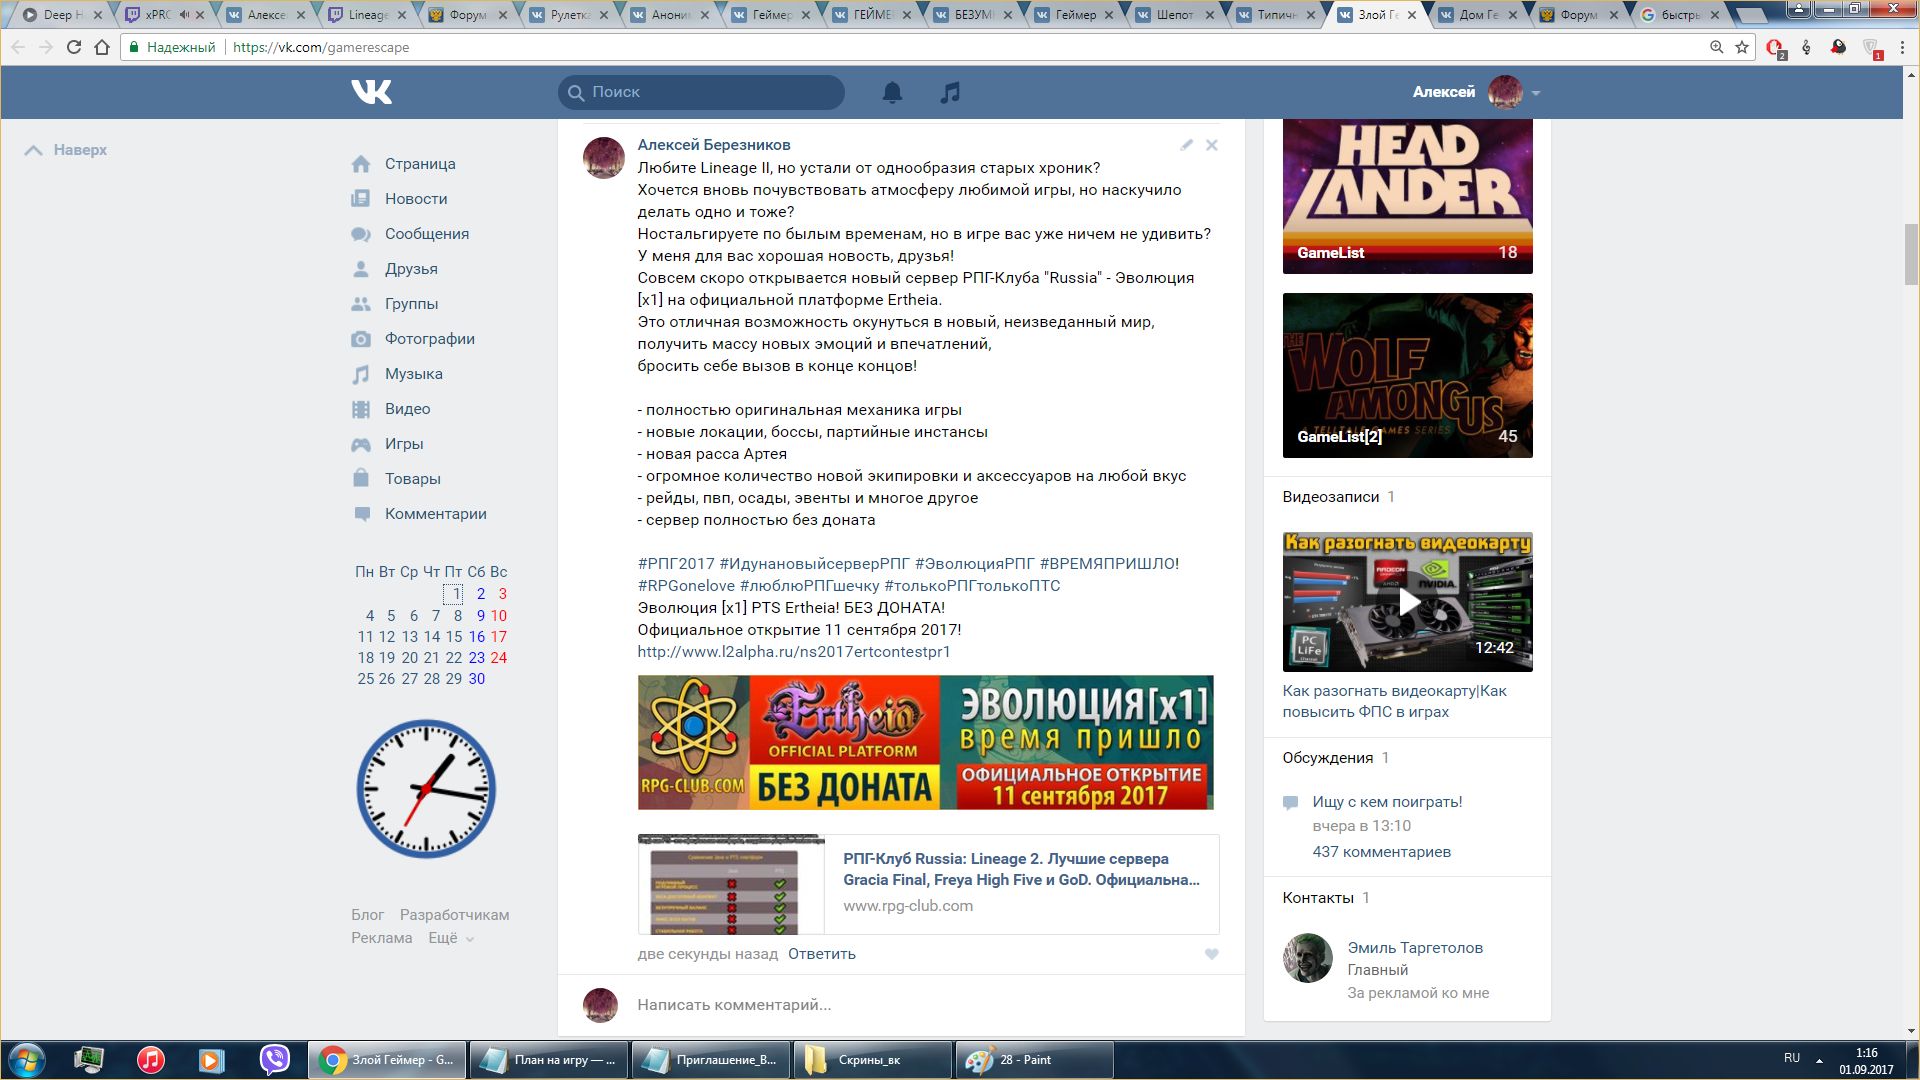This screenshot has height=1080, width=1920.
Task: Open the Видеозаписи section header
Action: [1330, 497]
